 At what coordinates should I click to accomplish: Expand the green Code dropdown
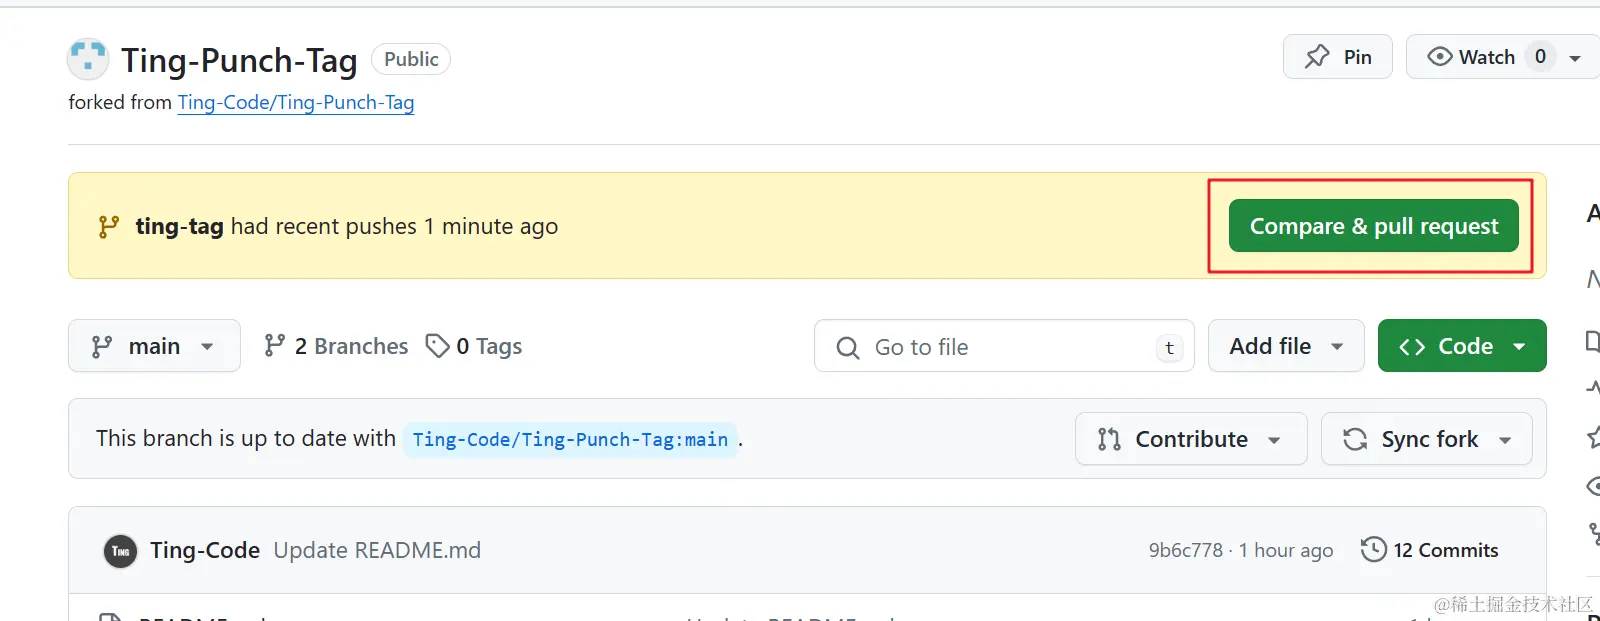click(x=1462, y=346)
